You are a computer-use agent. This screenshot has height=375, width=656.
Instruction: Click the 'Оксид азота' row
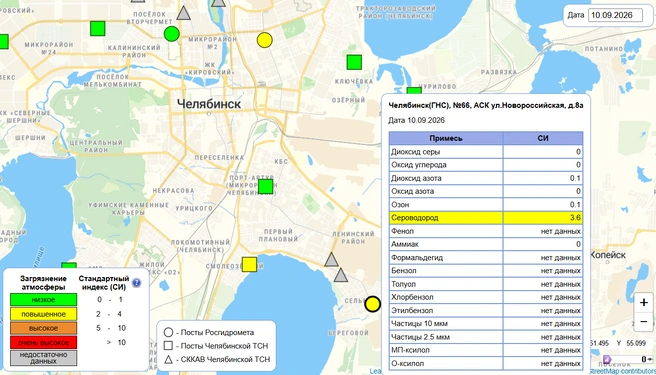(x=486, y=191)
